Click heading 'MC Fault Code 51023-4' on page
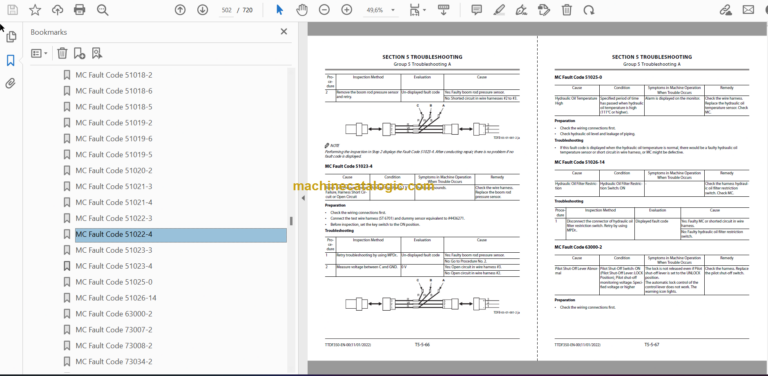 click(x=349, y=166)
